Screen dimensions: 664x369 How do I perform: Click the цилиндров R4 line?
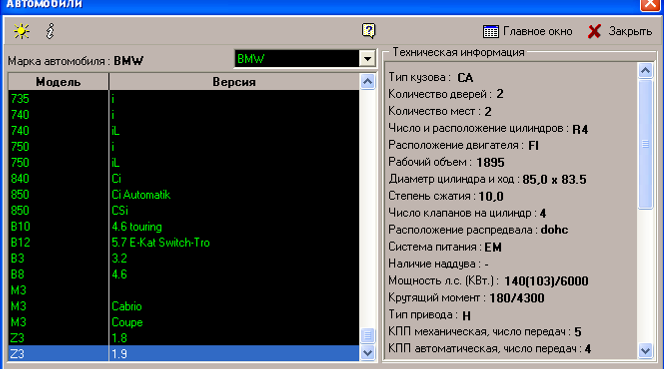[488, 128]
